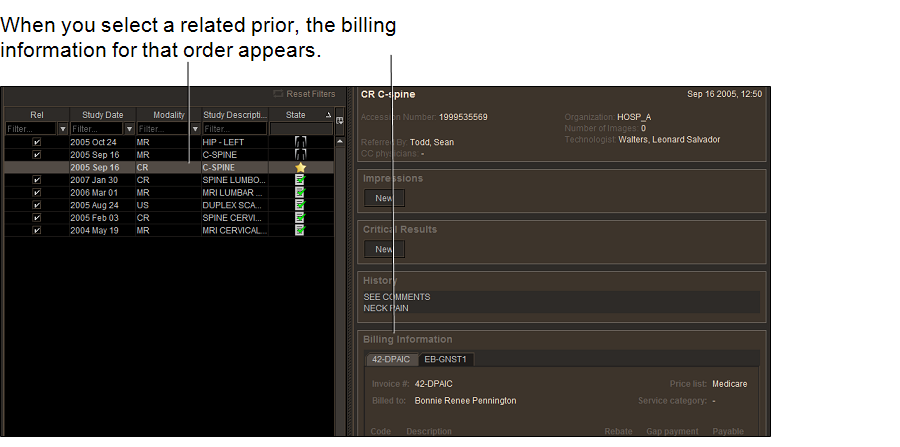This screenshot has height=447, width=900.
Task: Click the reported state icon for DUPLEX SCA row
Action: click(300, 205)
